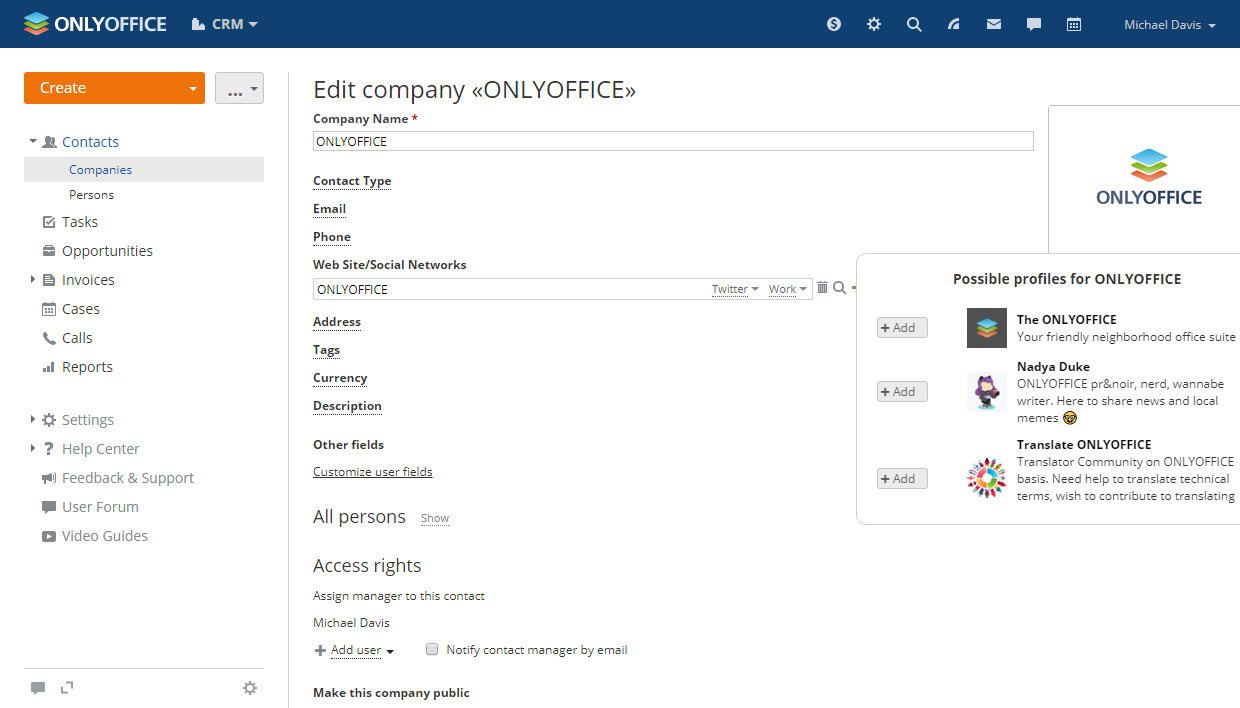Open the Create button dropdown arrow
Screen dimensions: 1240x708
[193, 88]
